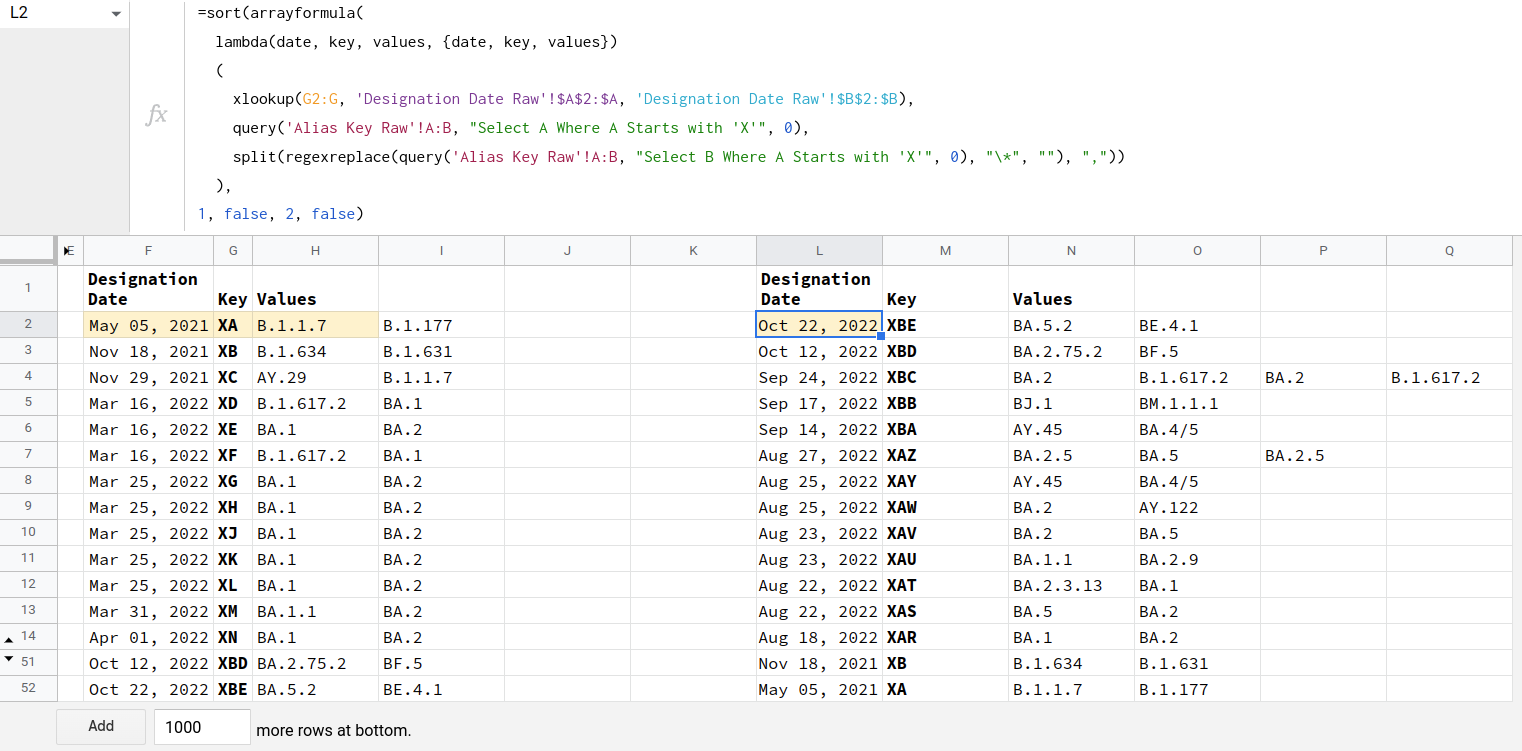1522x751 pixels.
Task: Click BM.1.1.1 cell
Action: pyautogui.click(x=1197, y=403)
